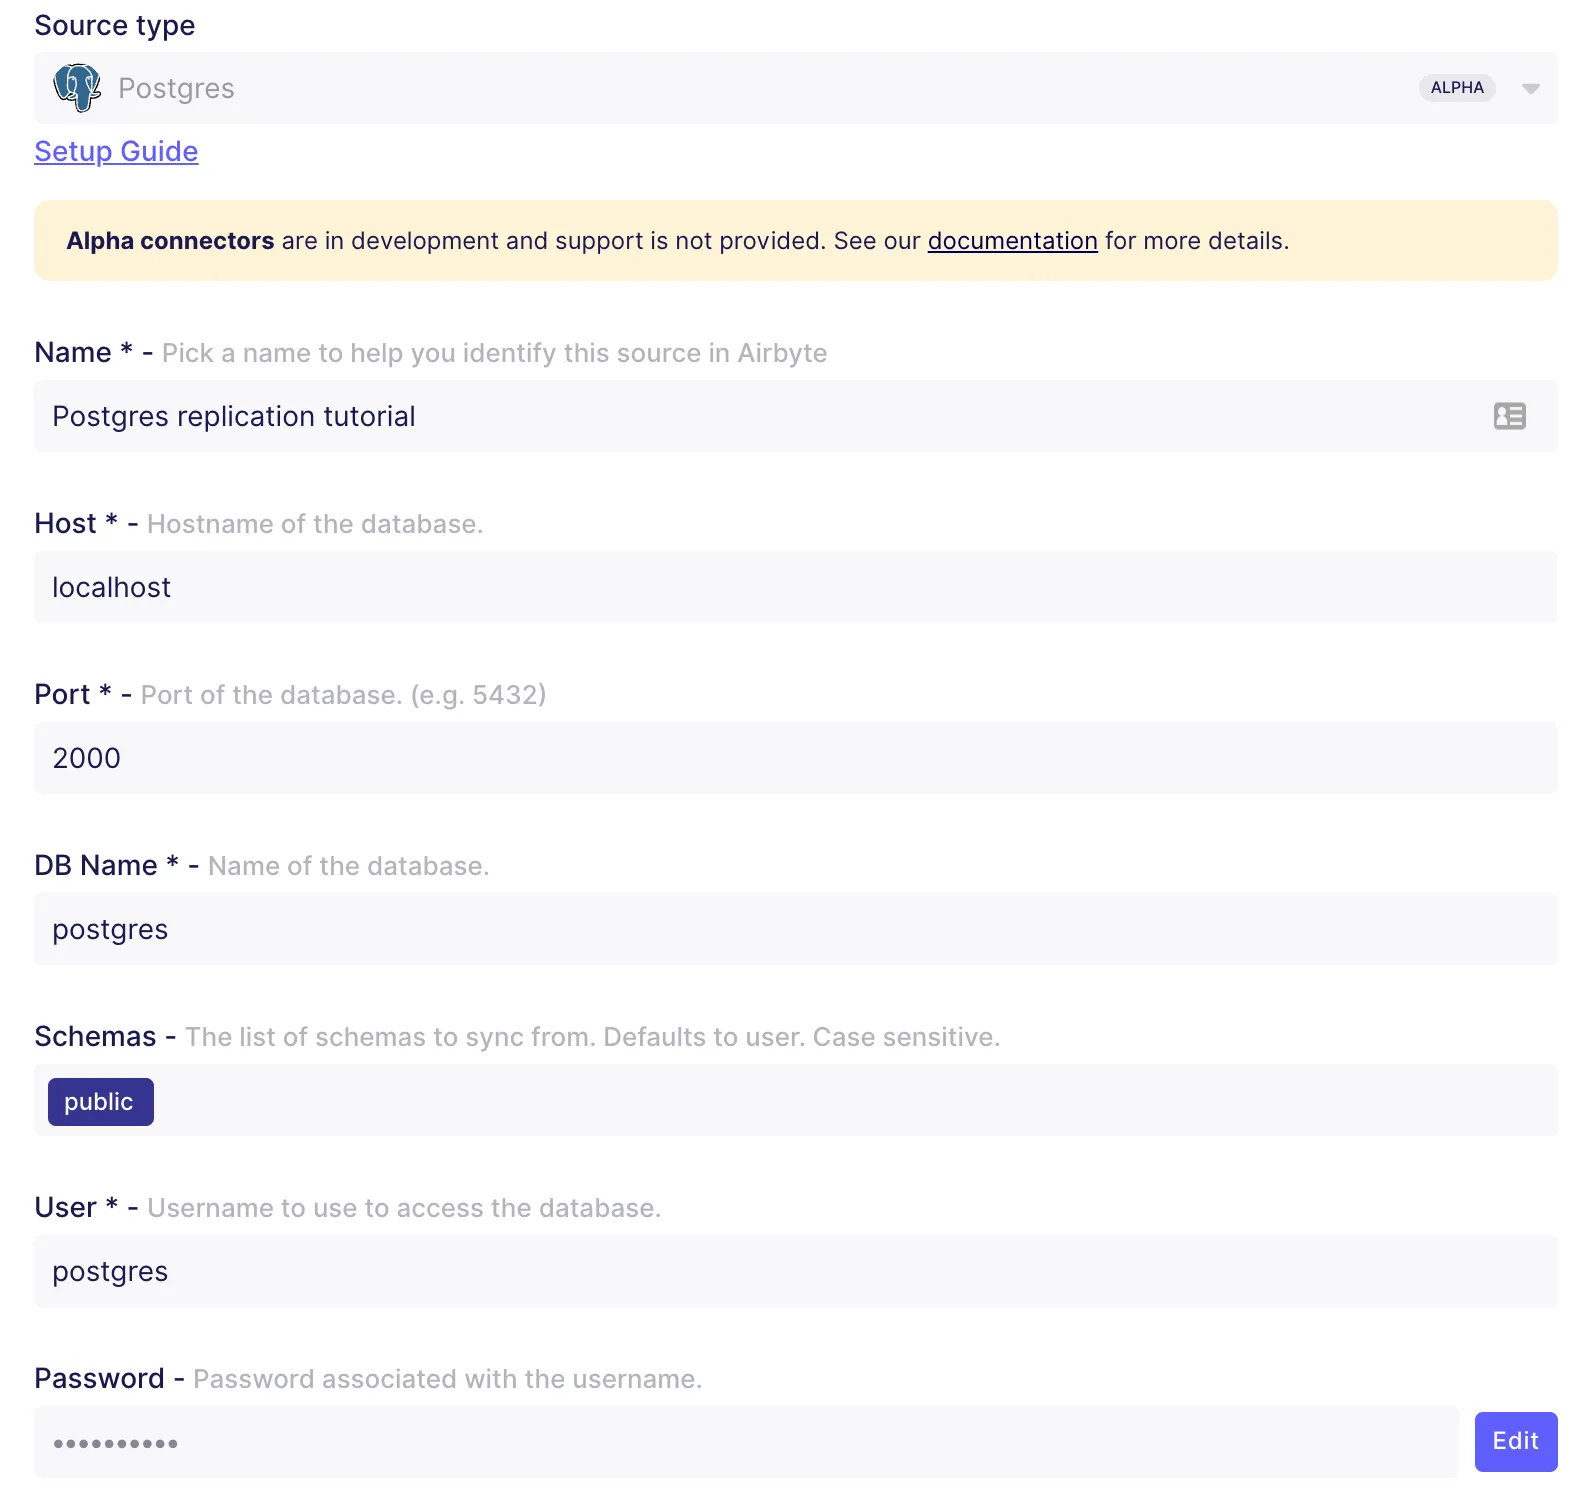Click the 'Hostname of the database.' hint
1596x1510 pixels.
click(x=315, y=524)
